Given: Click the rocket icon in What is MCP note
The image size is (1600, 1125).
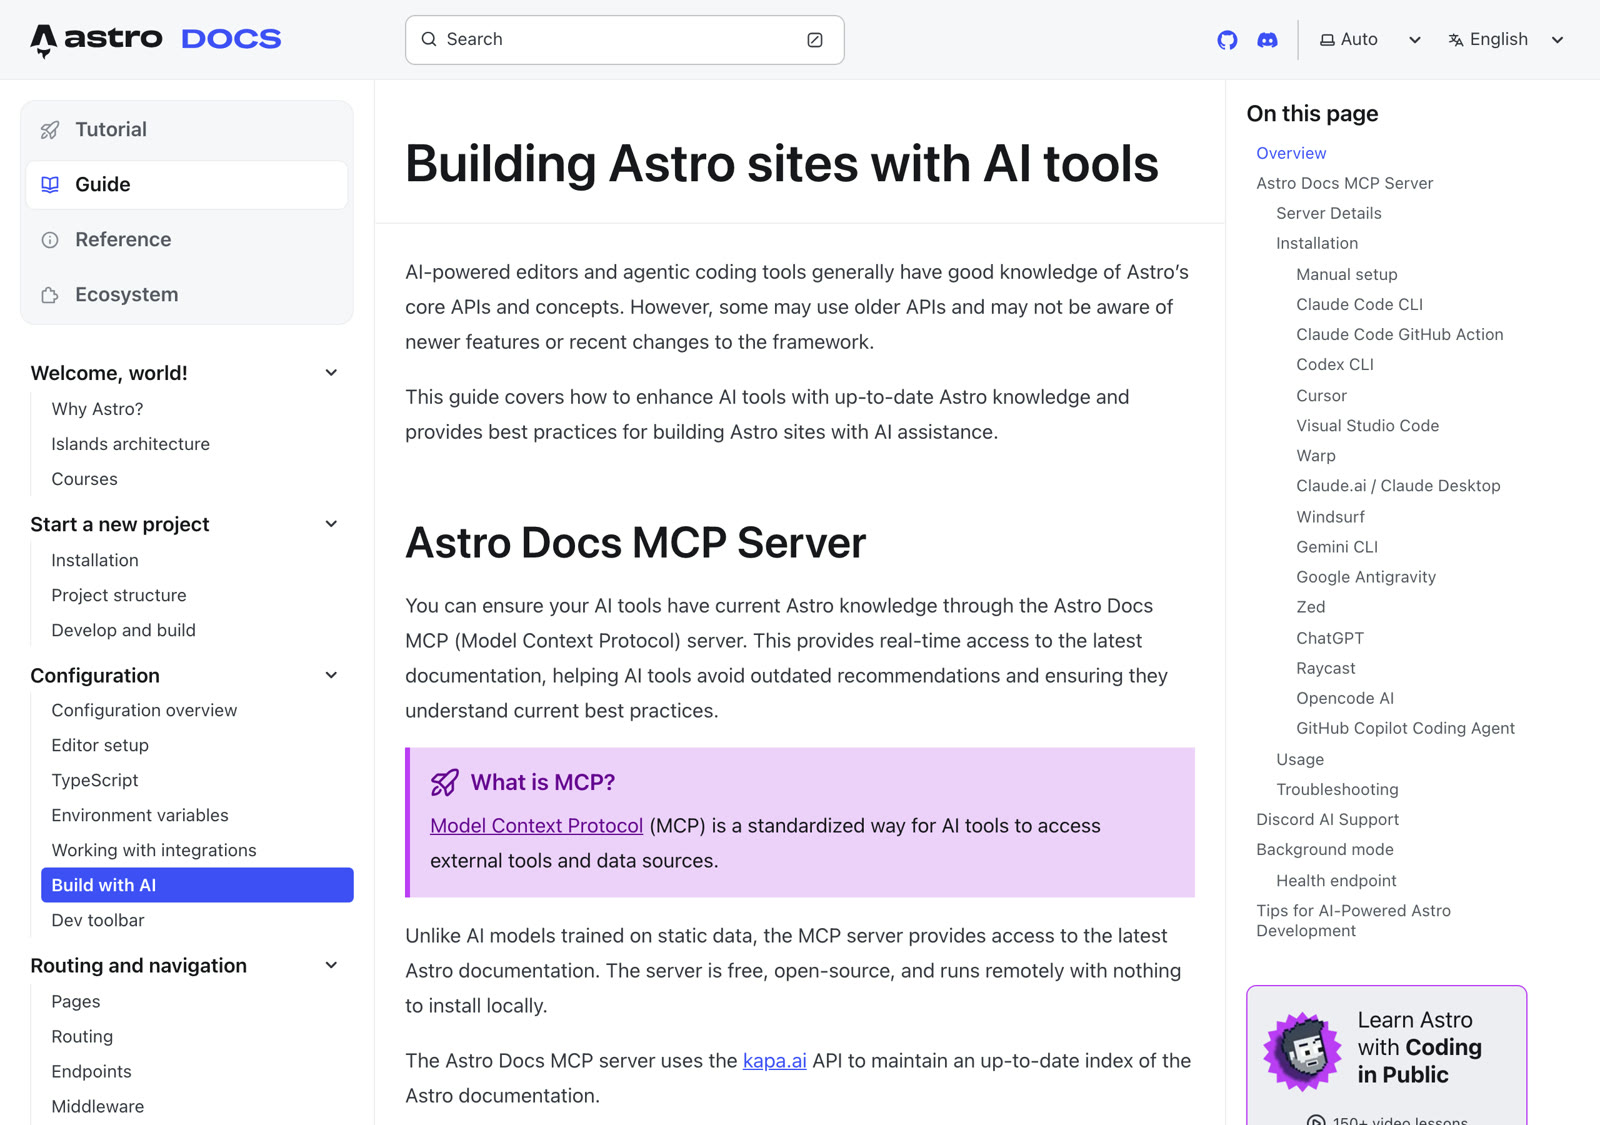Looking at the screenshot, I should tap(445, 782).
